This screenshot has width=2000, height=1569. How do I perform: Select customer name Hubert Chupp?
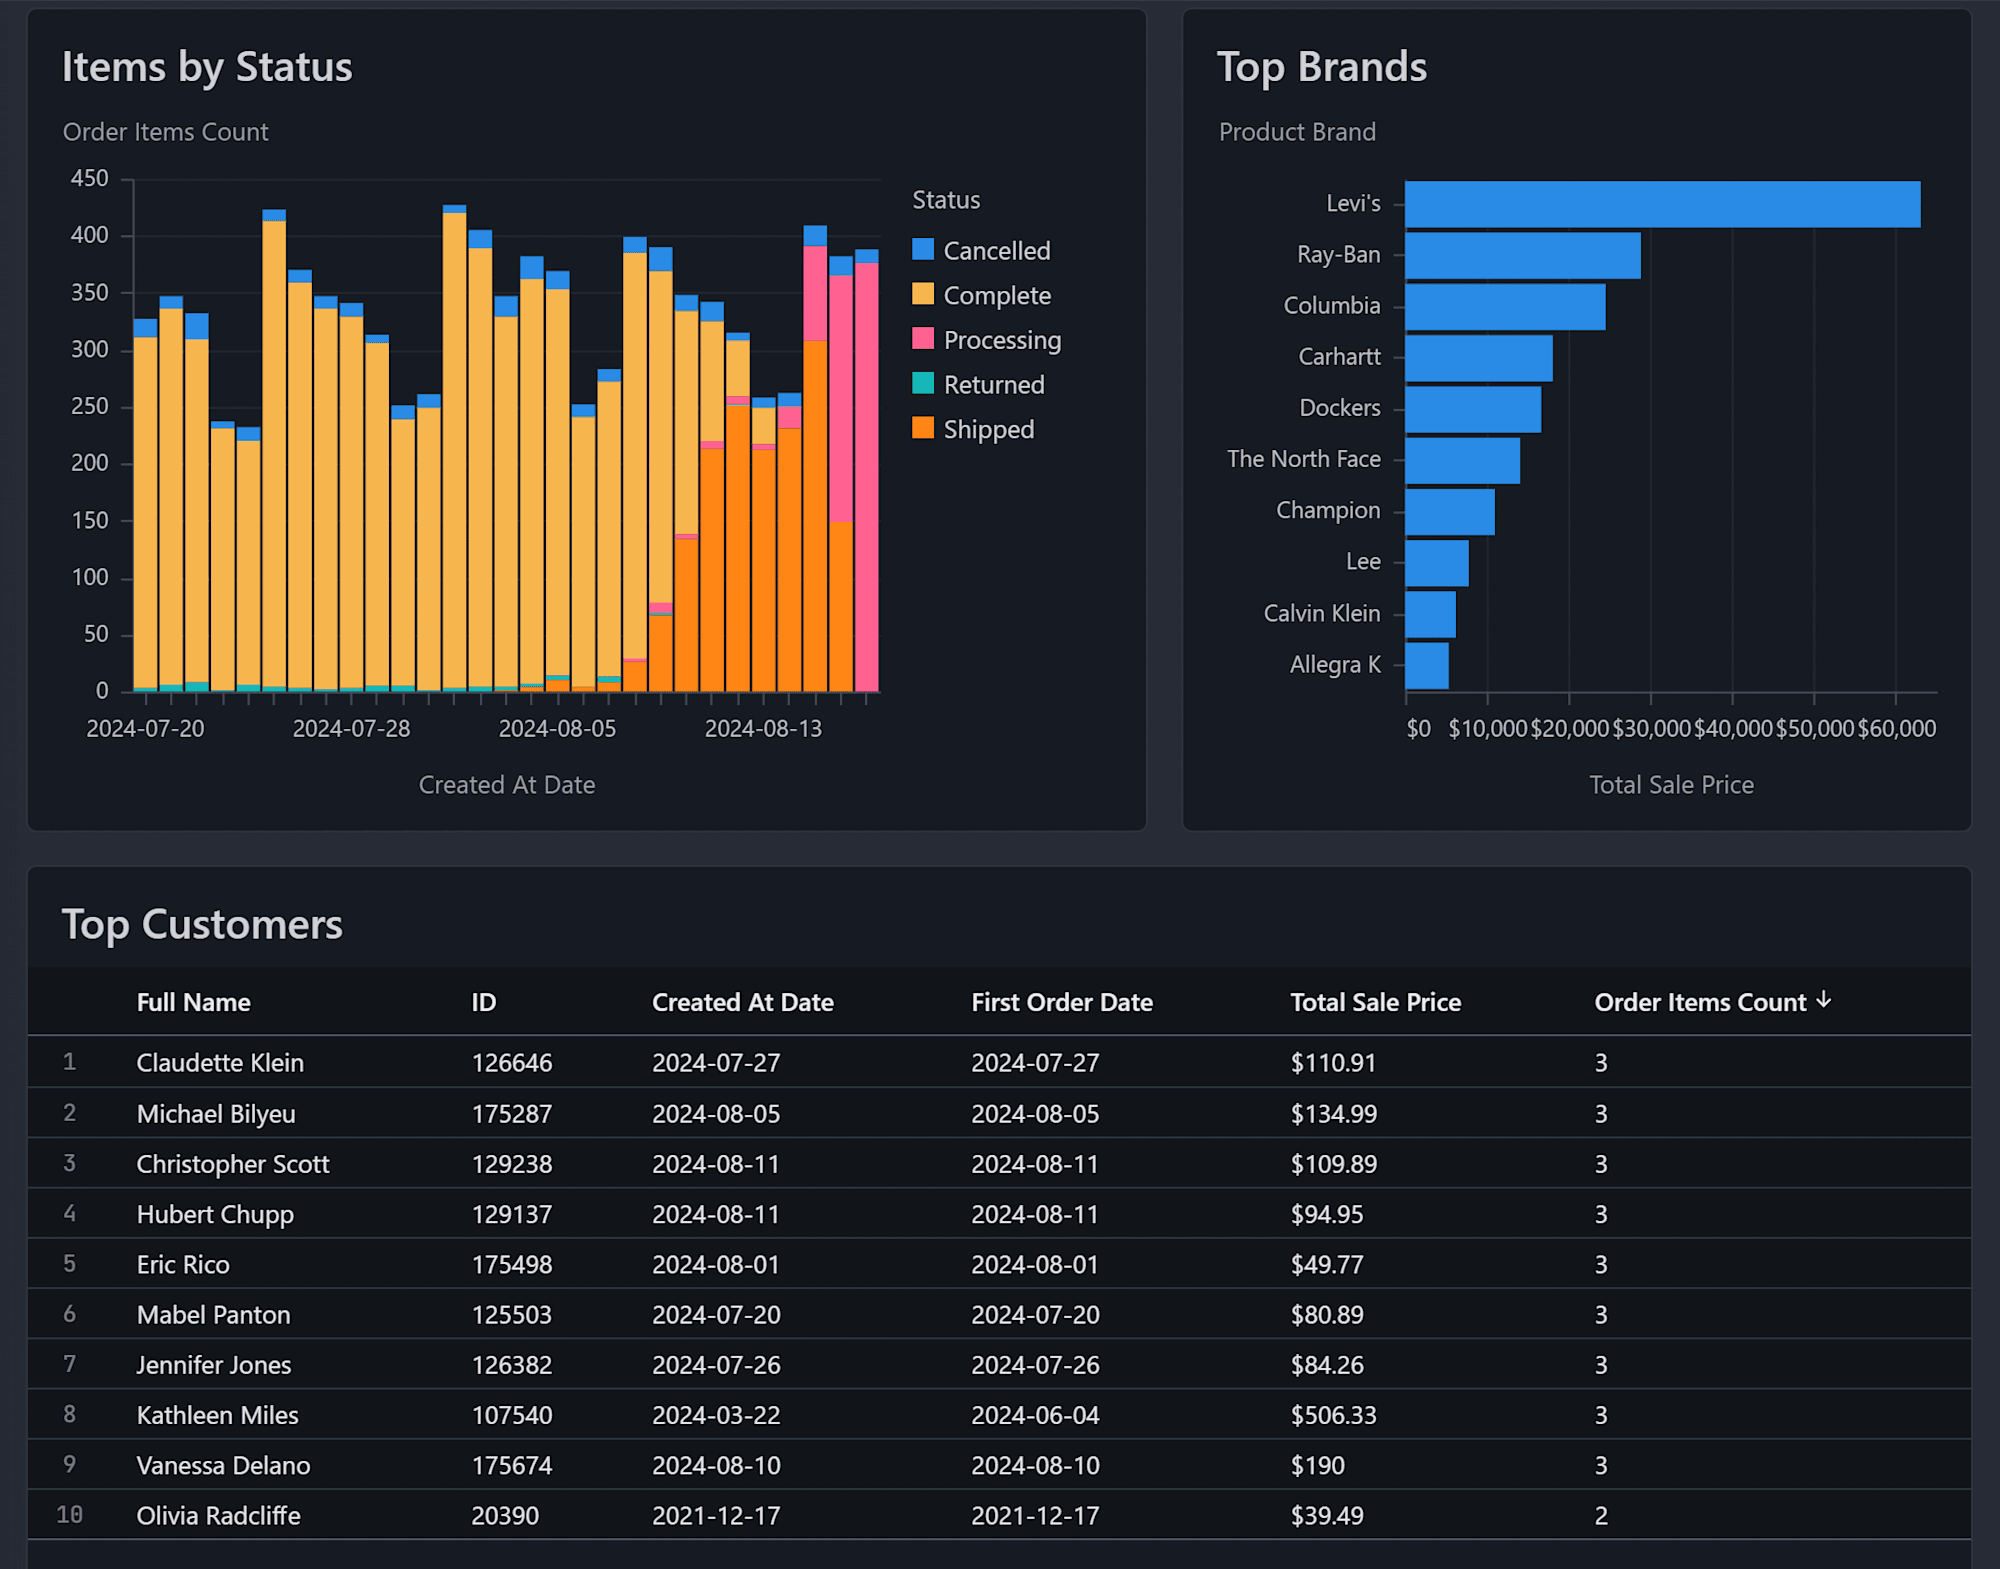[x=215, y=1213]
